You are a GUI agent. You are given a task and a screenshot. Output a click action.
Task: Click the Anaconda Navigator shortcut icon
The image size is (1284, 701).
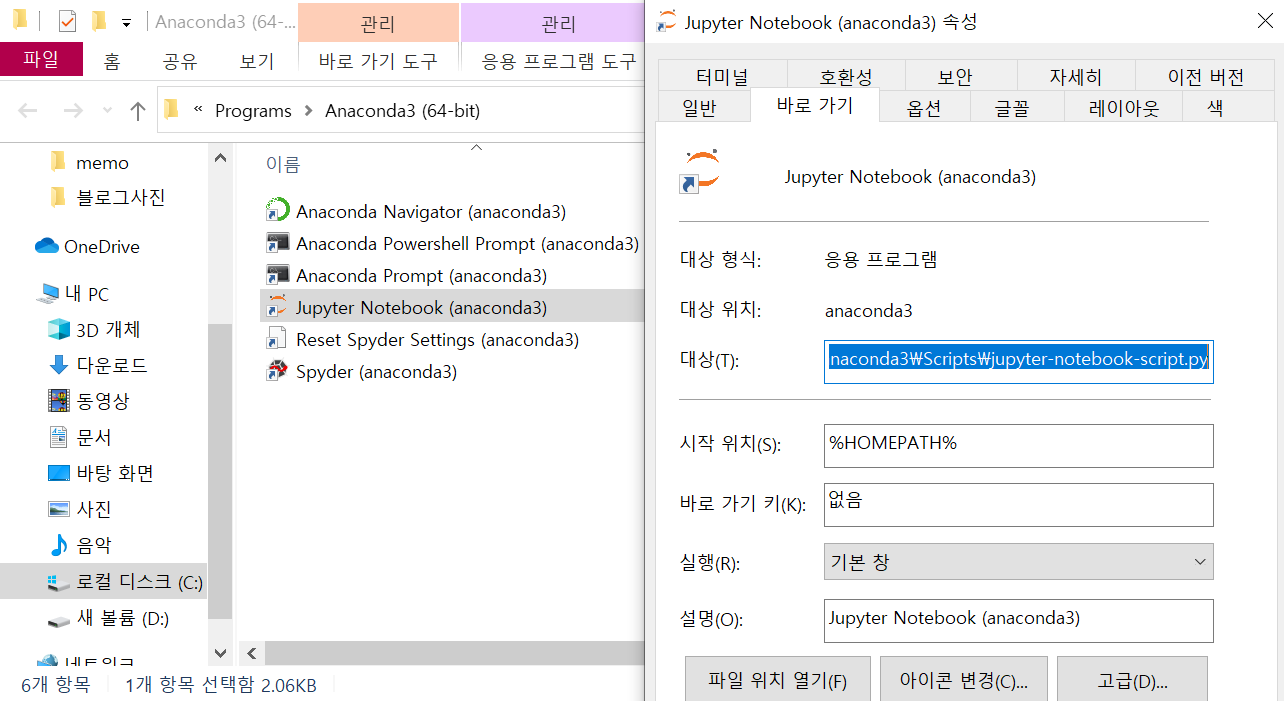[x=277, y=211]
